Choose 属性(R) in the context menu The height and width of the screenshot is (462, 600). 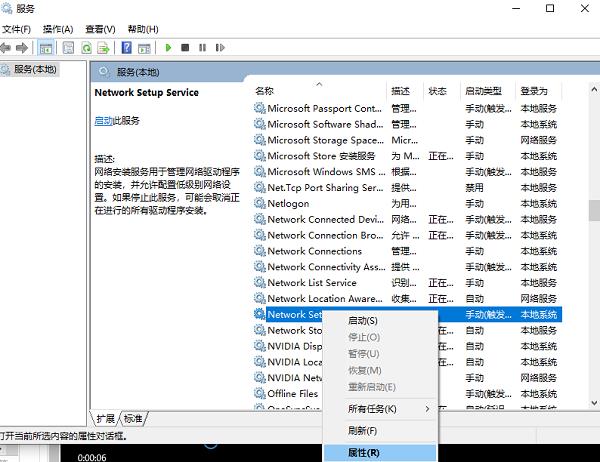tap(380, 453)
